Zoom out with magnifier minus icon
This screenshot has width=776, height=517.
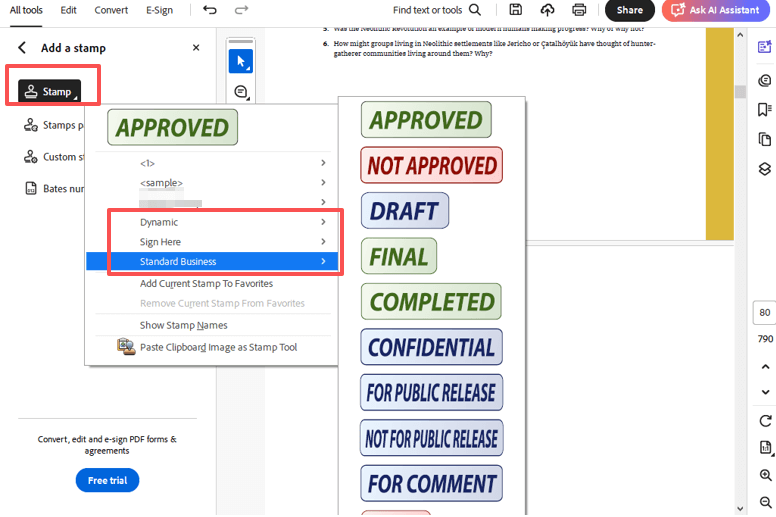765,502
